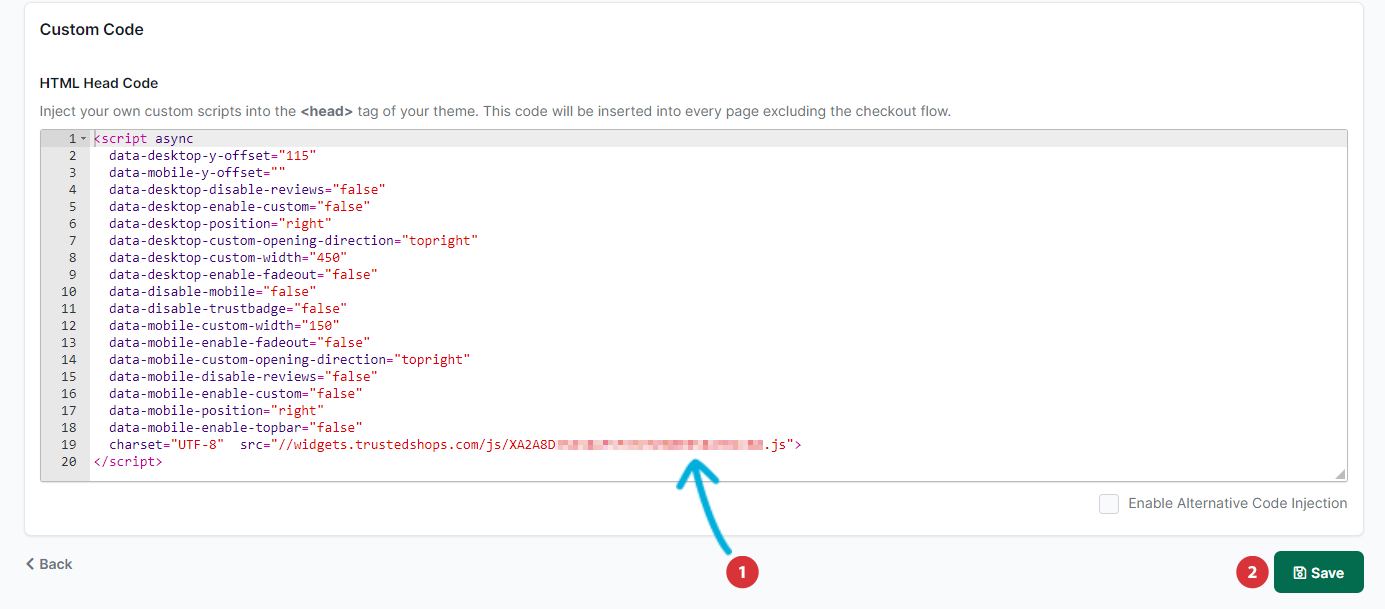The image size is (1385, 609).
Task: Click the data-mobile-y-offset="" line
Action: point(197,172)
